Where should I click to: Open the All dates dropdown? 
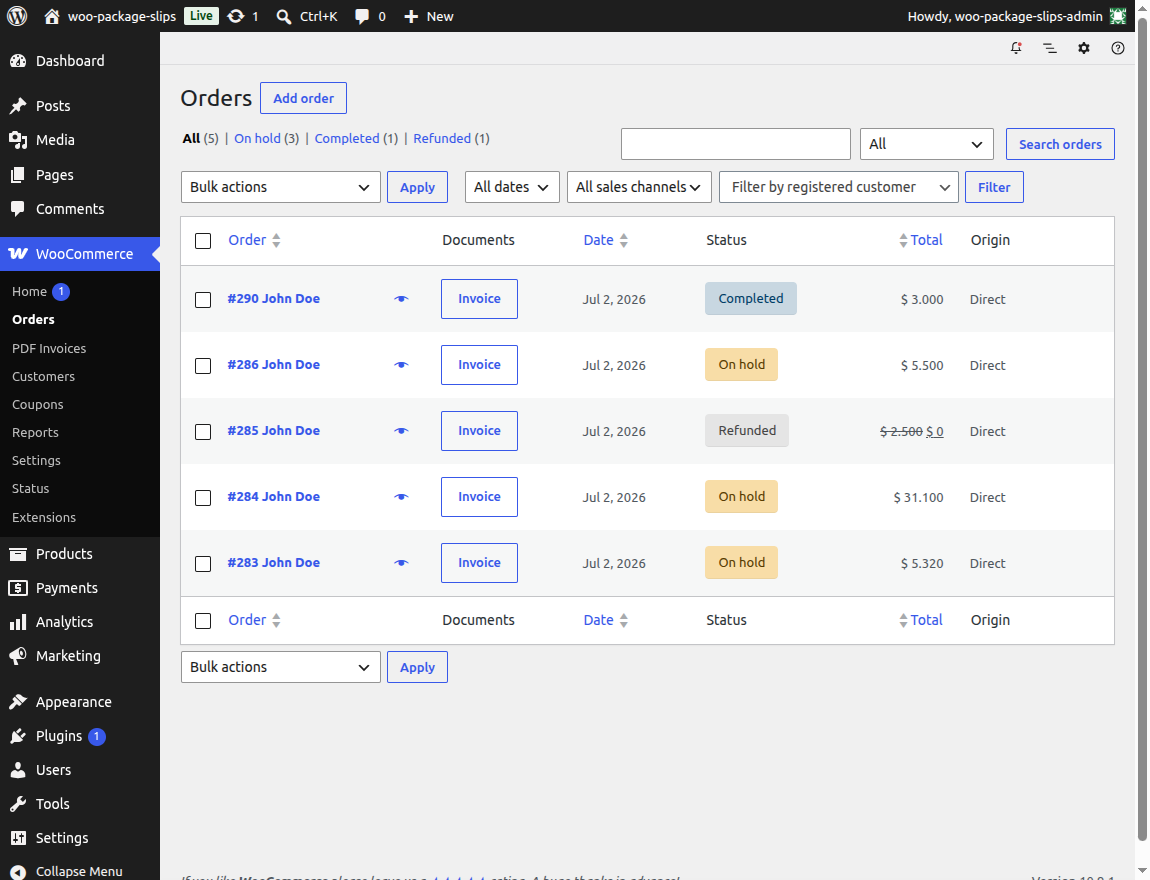(x=512, y=187)
